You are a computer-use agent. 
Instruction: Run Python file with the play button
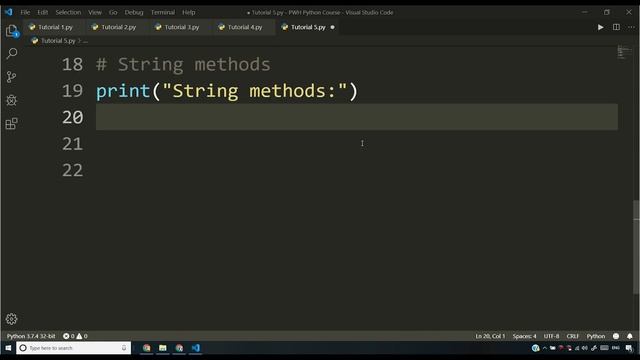[600, 27]
